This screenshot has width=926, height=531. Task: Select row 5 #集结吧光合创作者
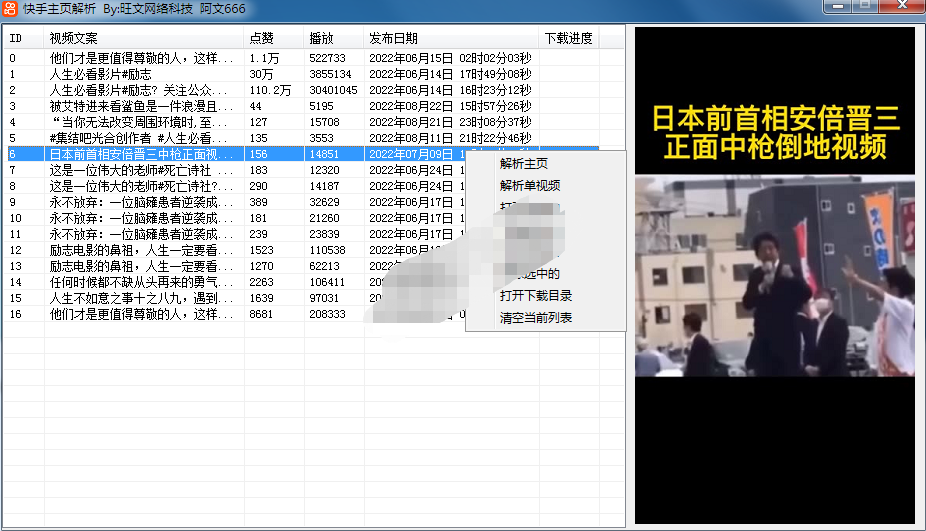point(140,138)
